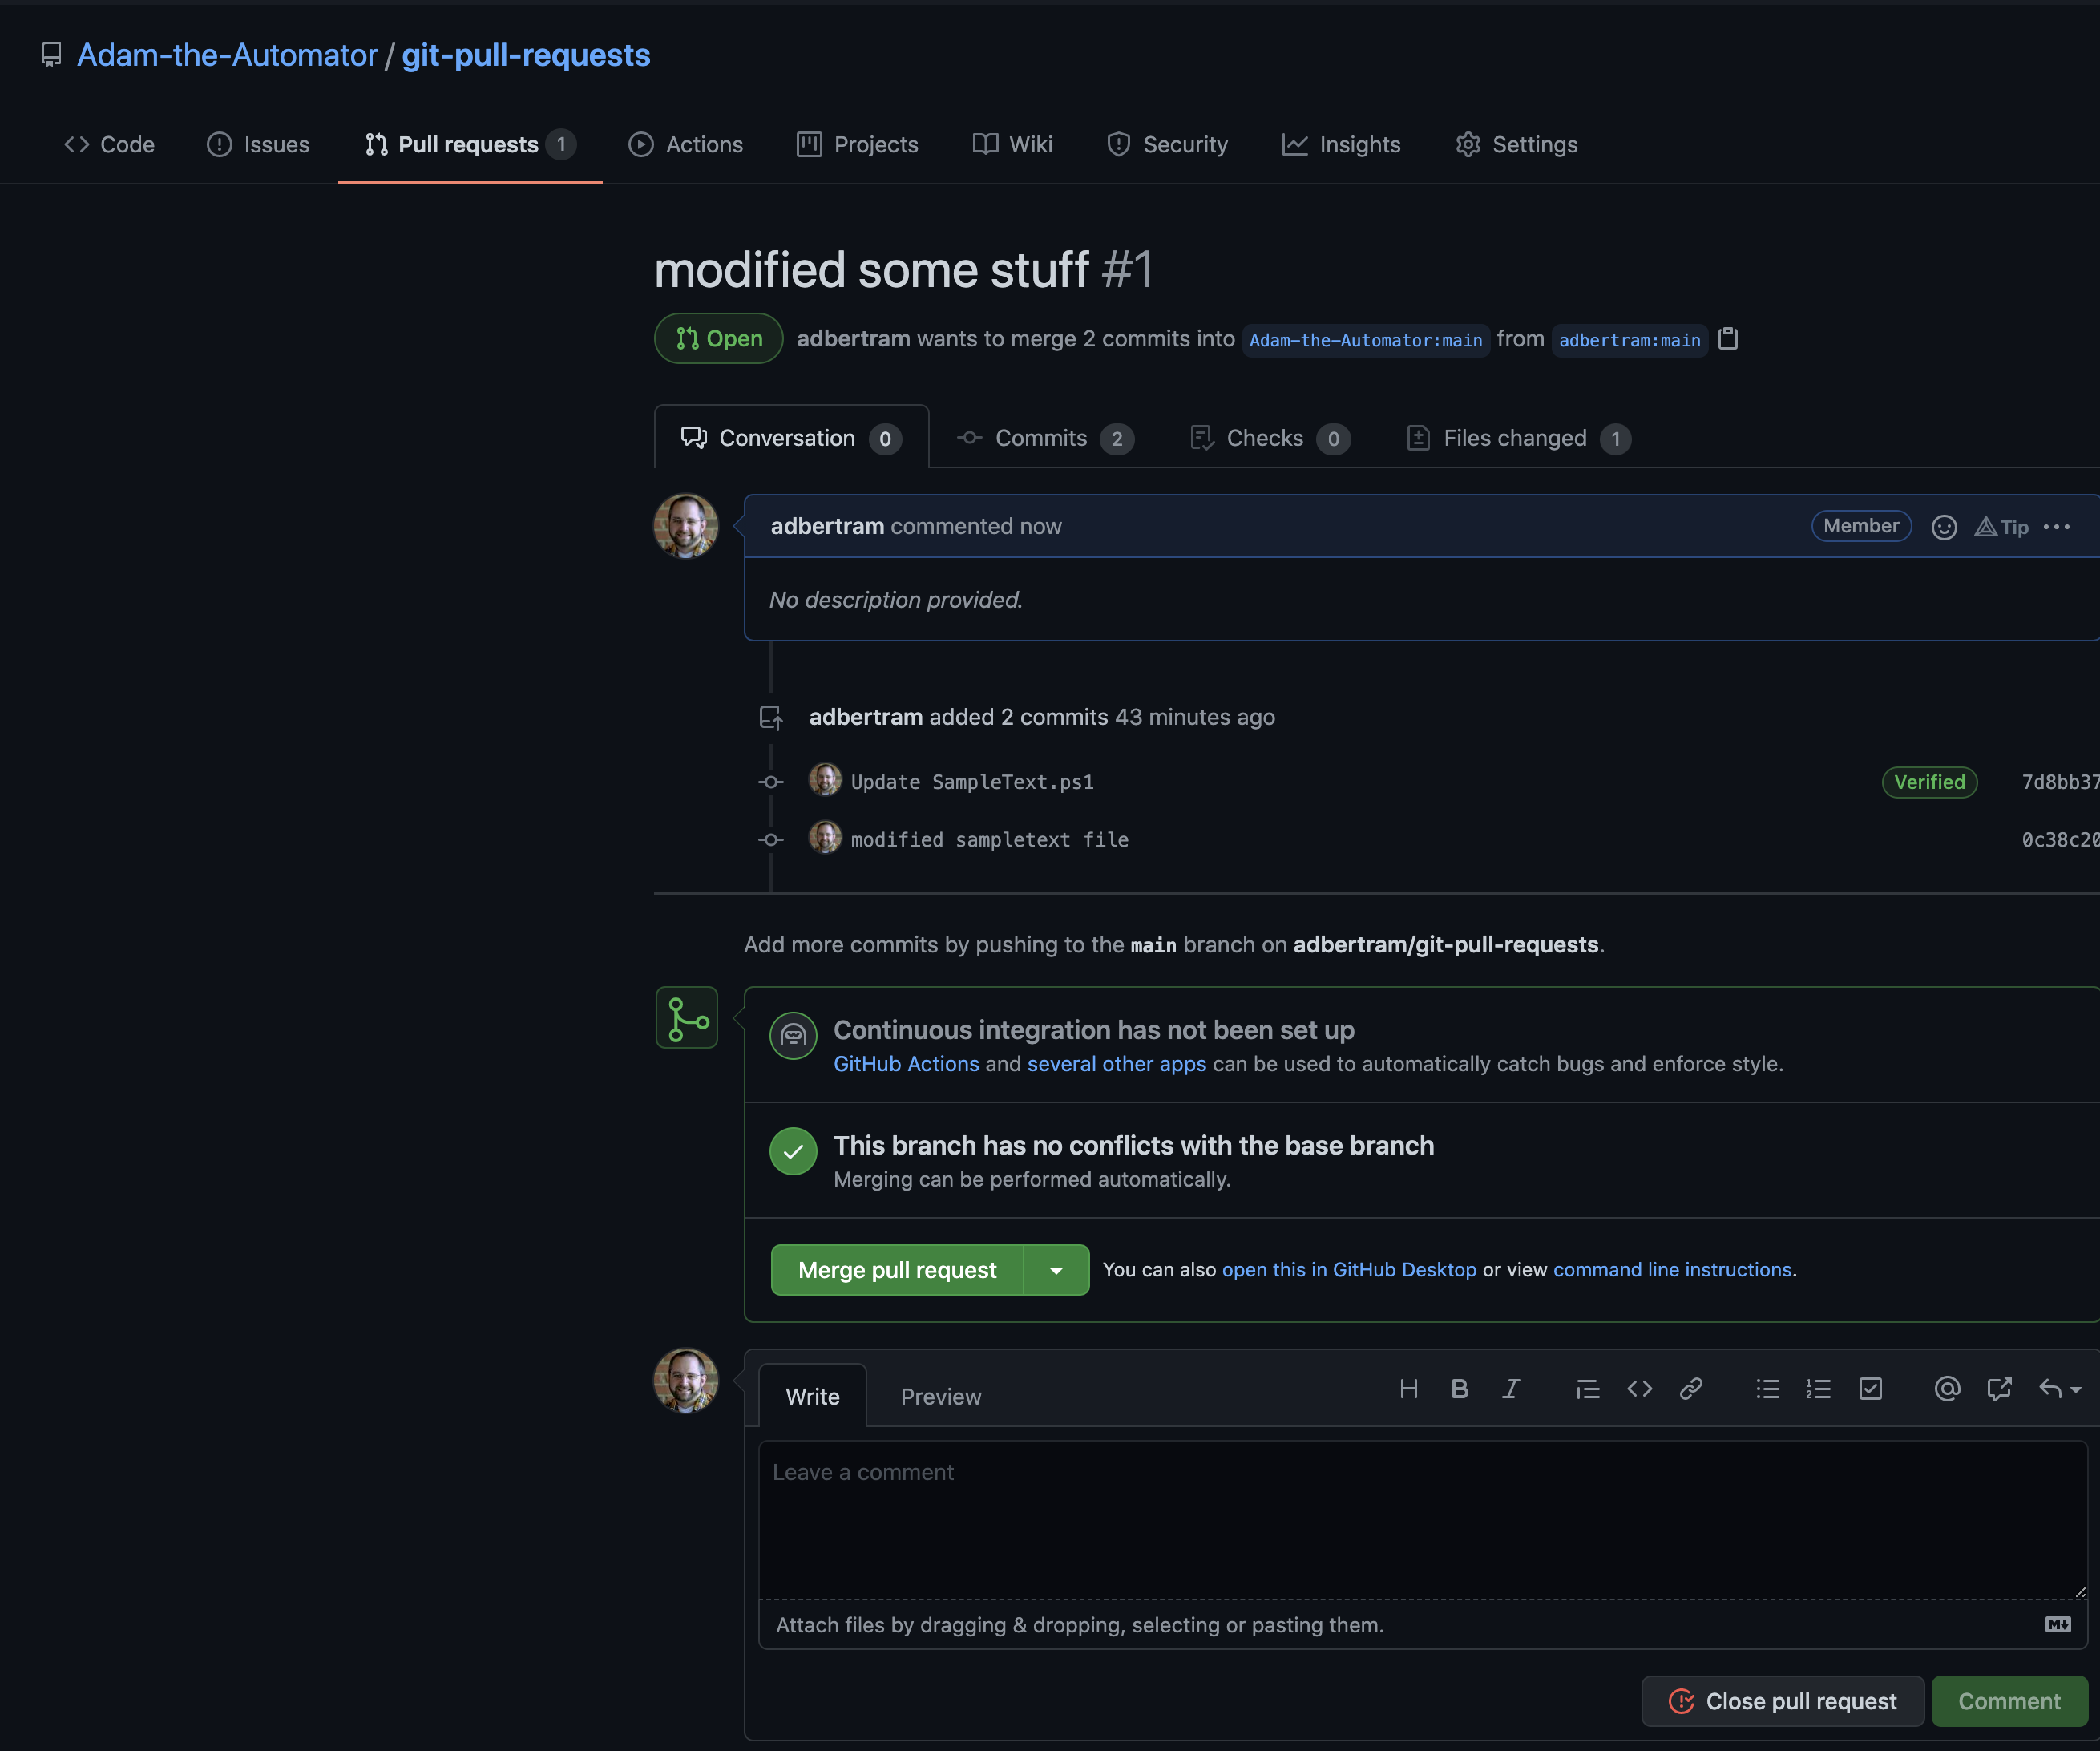Click the conversation bubble icon
Viewport: 2100px width, 1751px height.
coord(694,436)
